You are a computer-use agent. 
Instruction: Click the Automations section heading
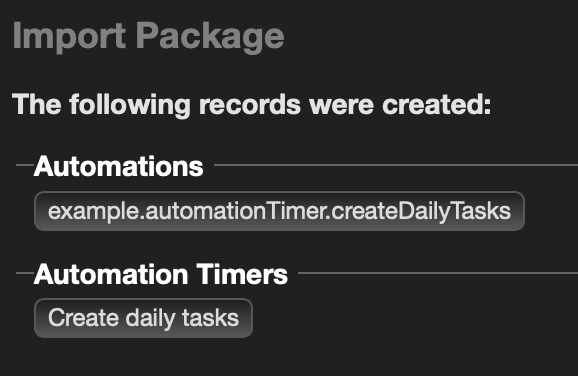click(x=118, y=166)
